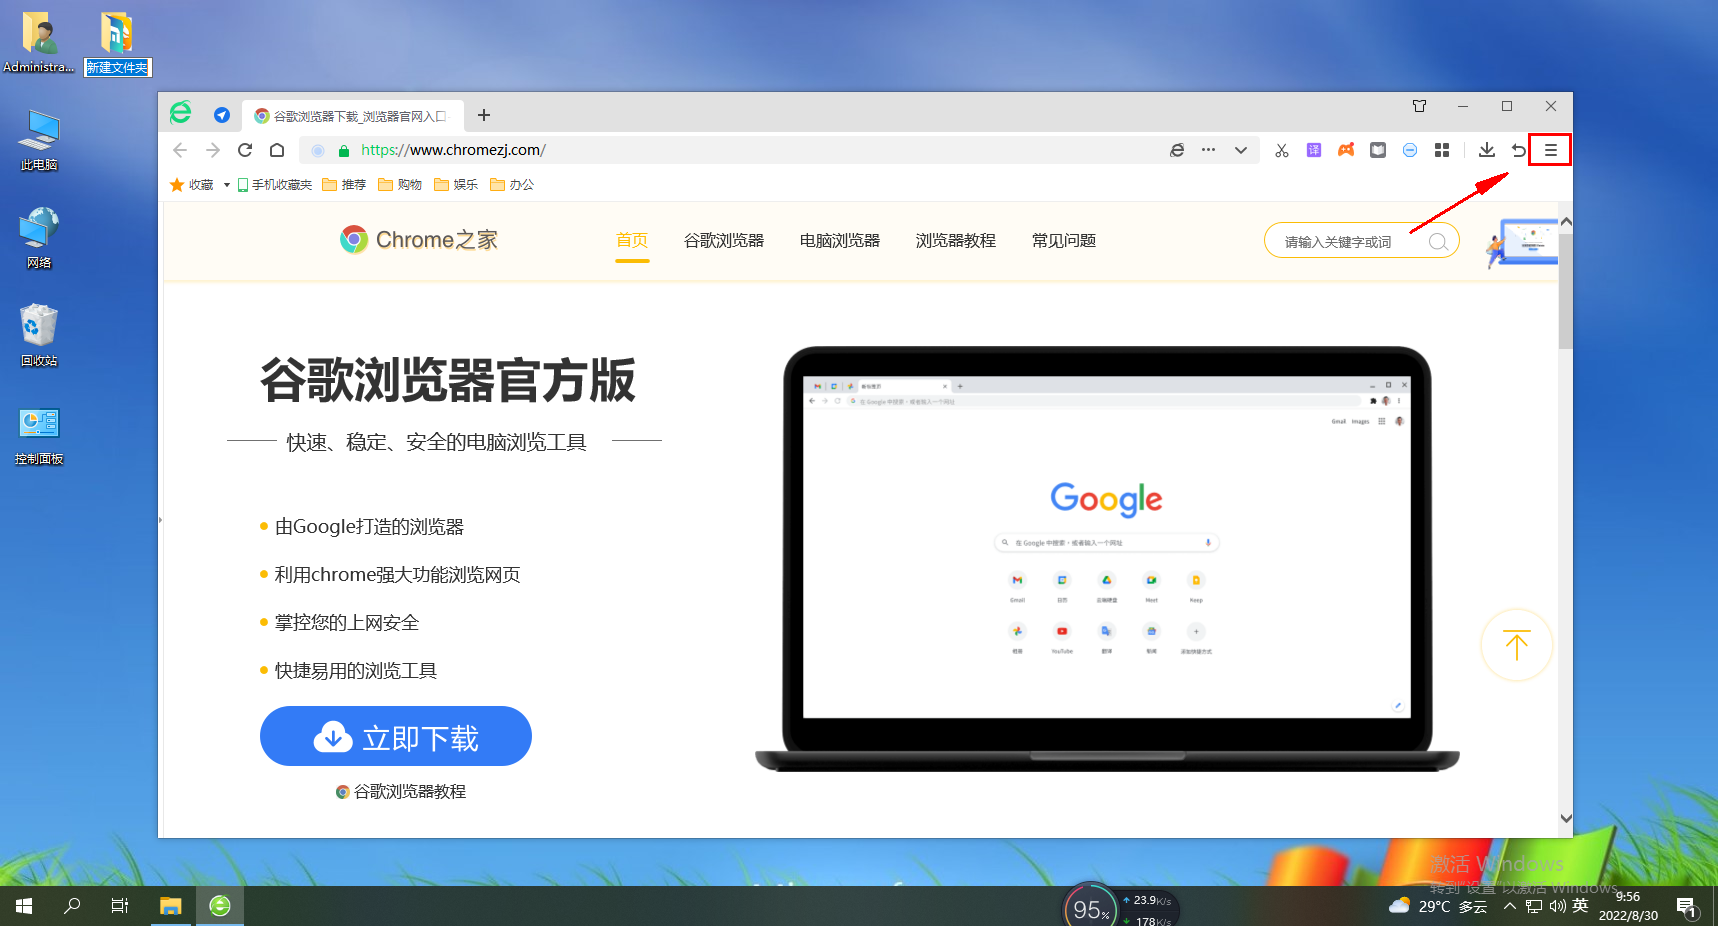
Task: Go to browser home page icon
Action: coord(277,150)
